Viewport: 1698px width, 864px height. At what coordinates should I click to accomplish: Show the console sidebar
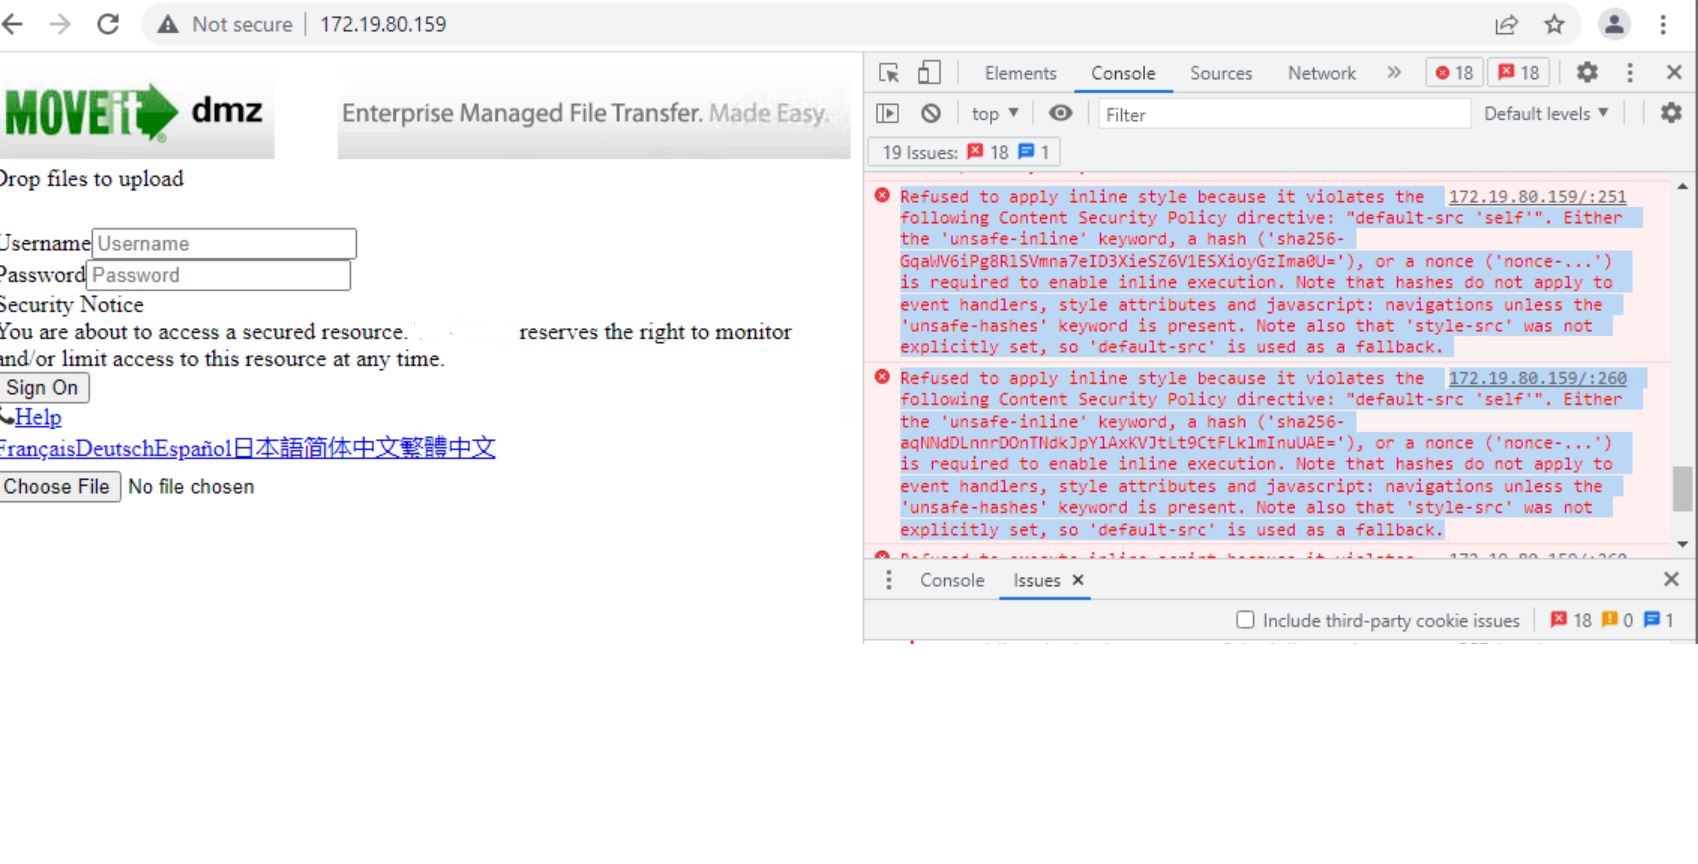pos(887,114)
